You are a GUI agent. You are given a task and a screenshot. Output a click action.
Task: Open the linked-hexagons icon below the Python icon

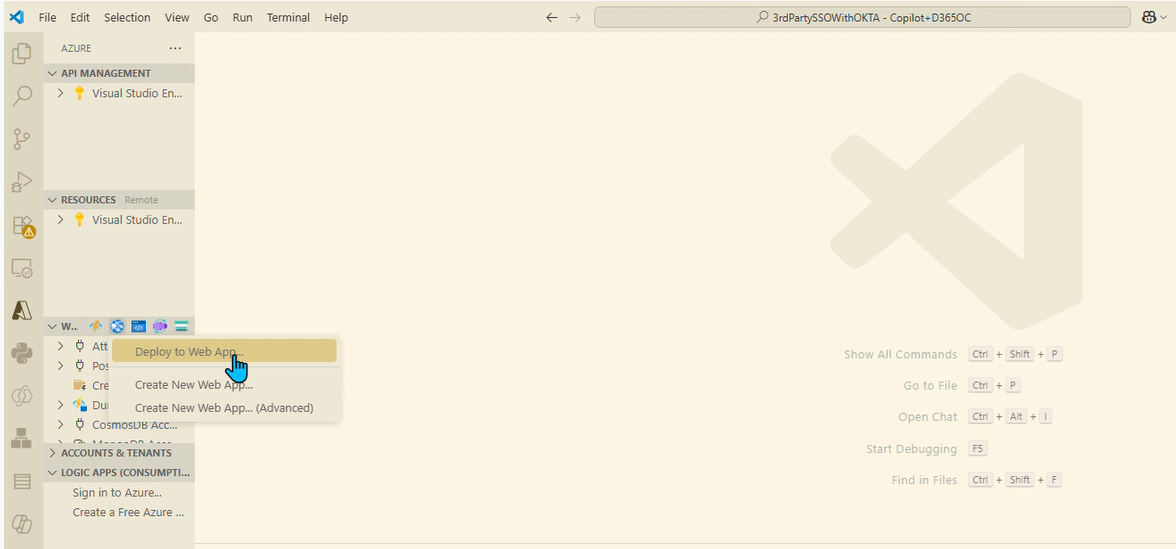coord(22,396)
